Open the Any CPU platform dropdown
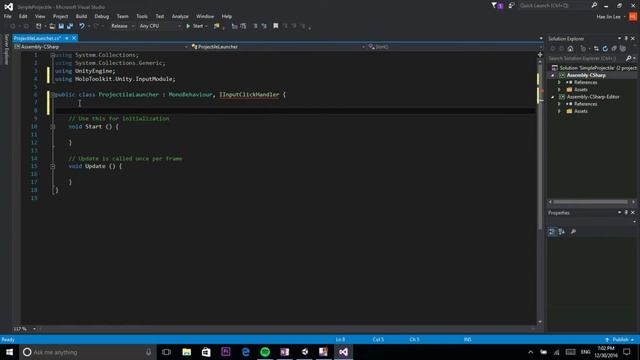Image resolution: width=640 pixels, height=360 pixels. click(x=160, y=26)
